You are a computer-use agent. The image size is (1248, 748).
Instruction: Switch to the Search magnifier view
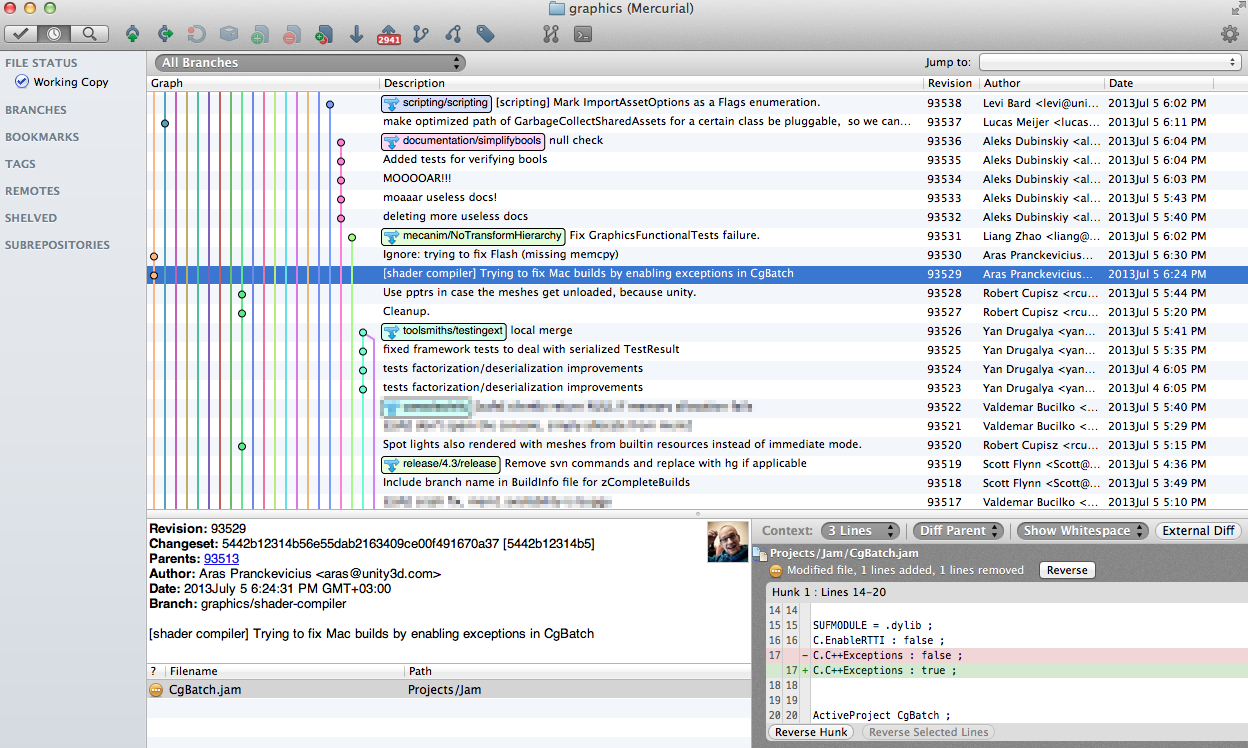point(89,34)
